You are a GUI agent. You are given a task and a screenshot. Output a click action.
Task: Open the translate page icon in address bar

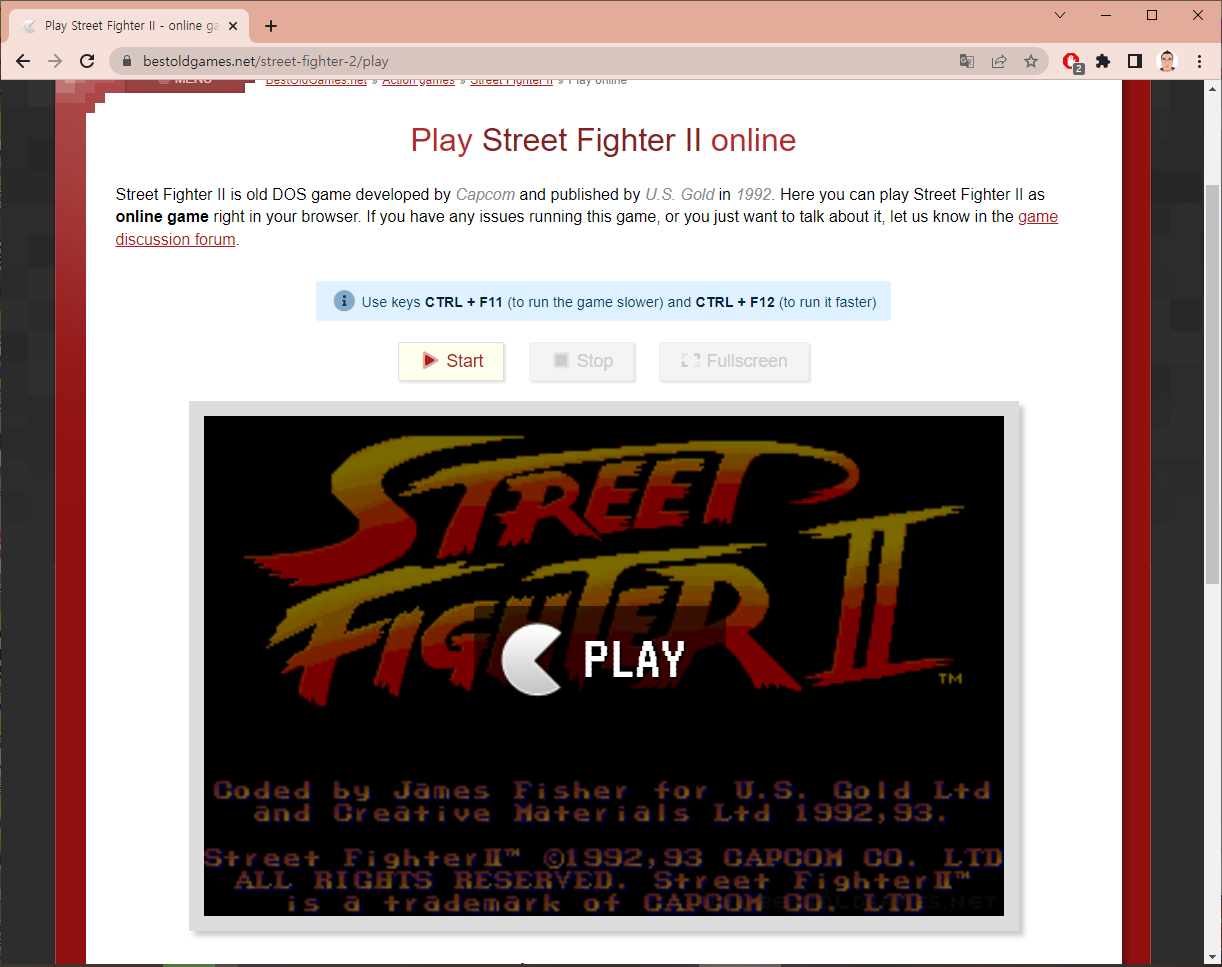[967, 61]
